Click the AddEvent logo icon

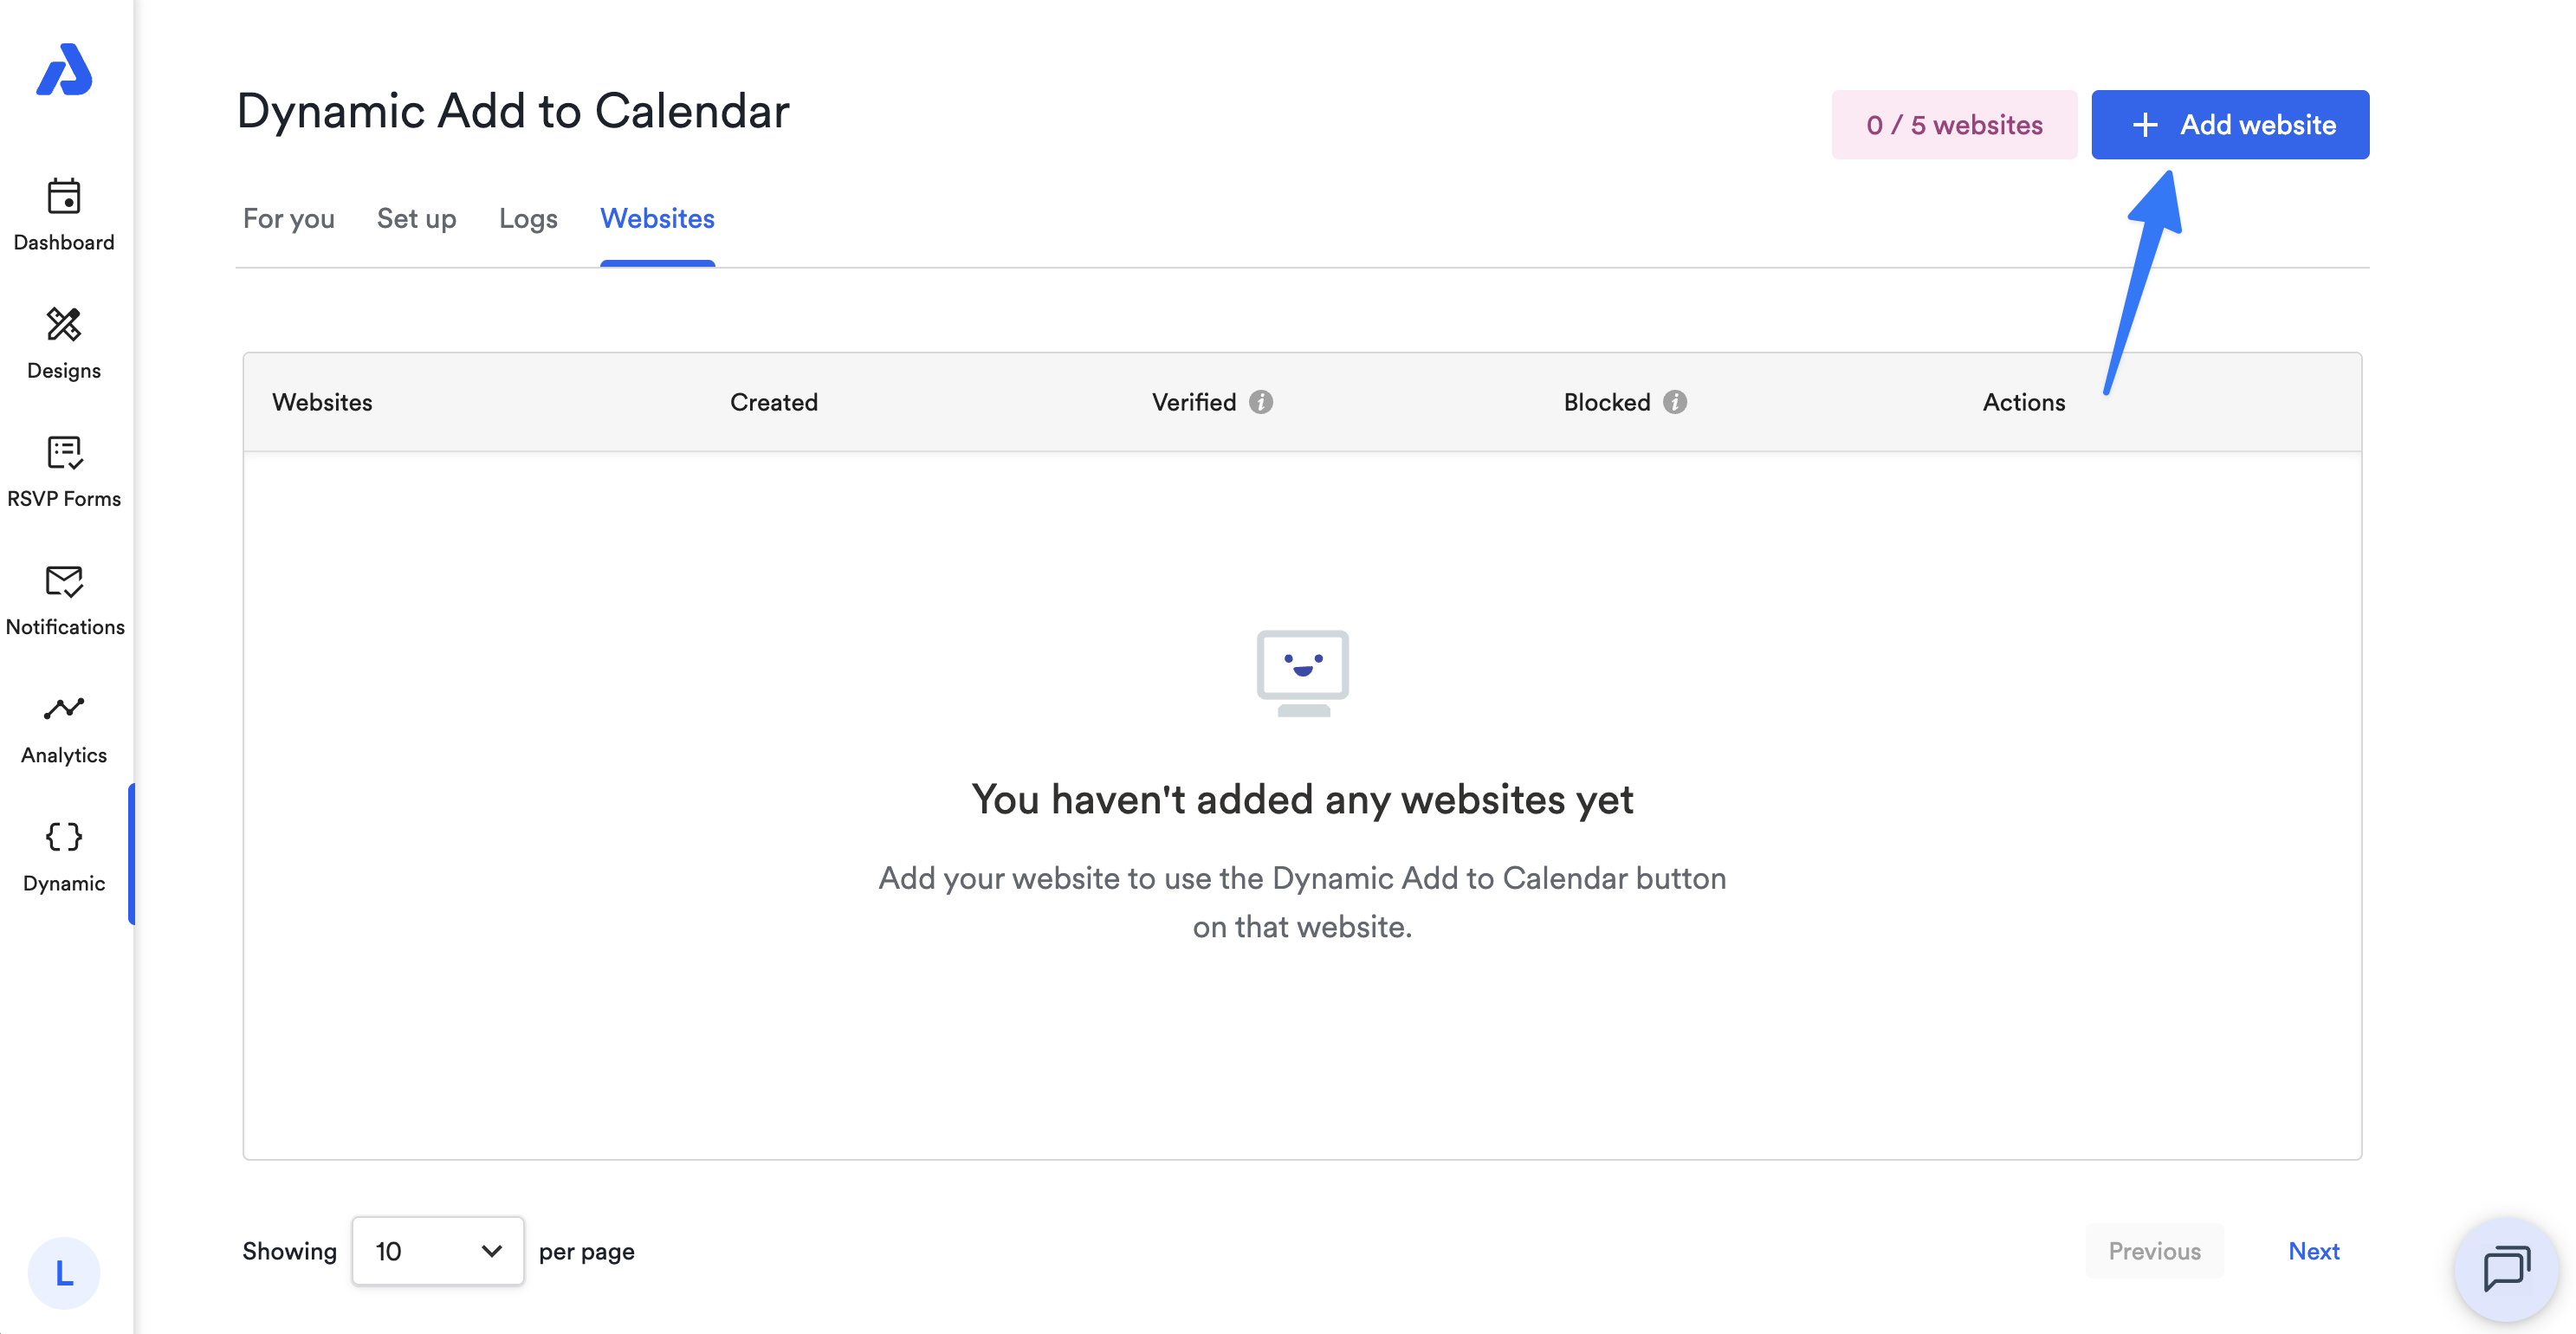tap(64, 69)
